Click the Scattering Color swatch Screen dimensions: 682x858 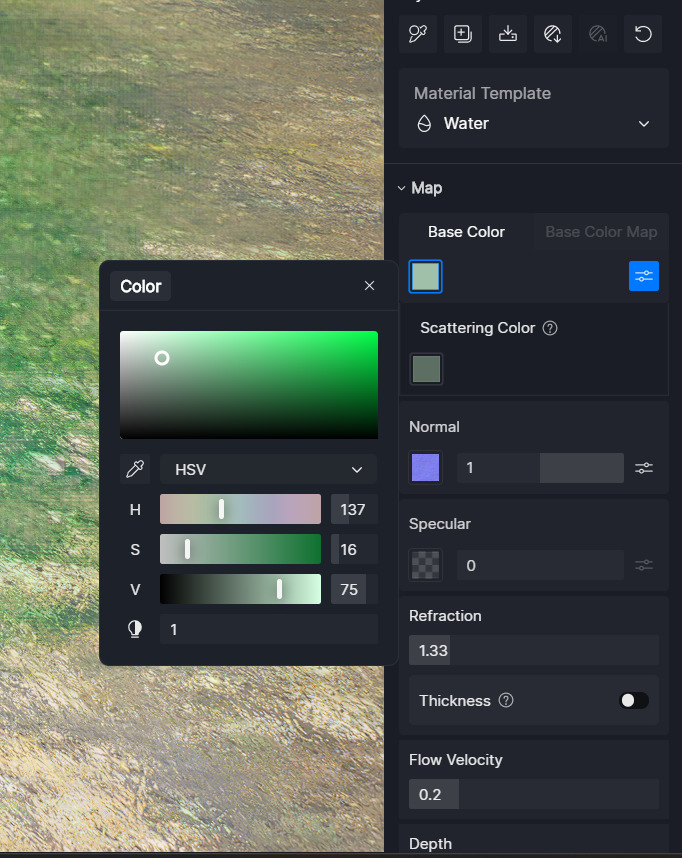tap(426, 368)
